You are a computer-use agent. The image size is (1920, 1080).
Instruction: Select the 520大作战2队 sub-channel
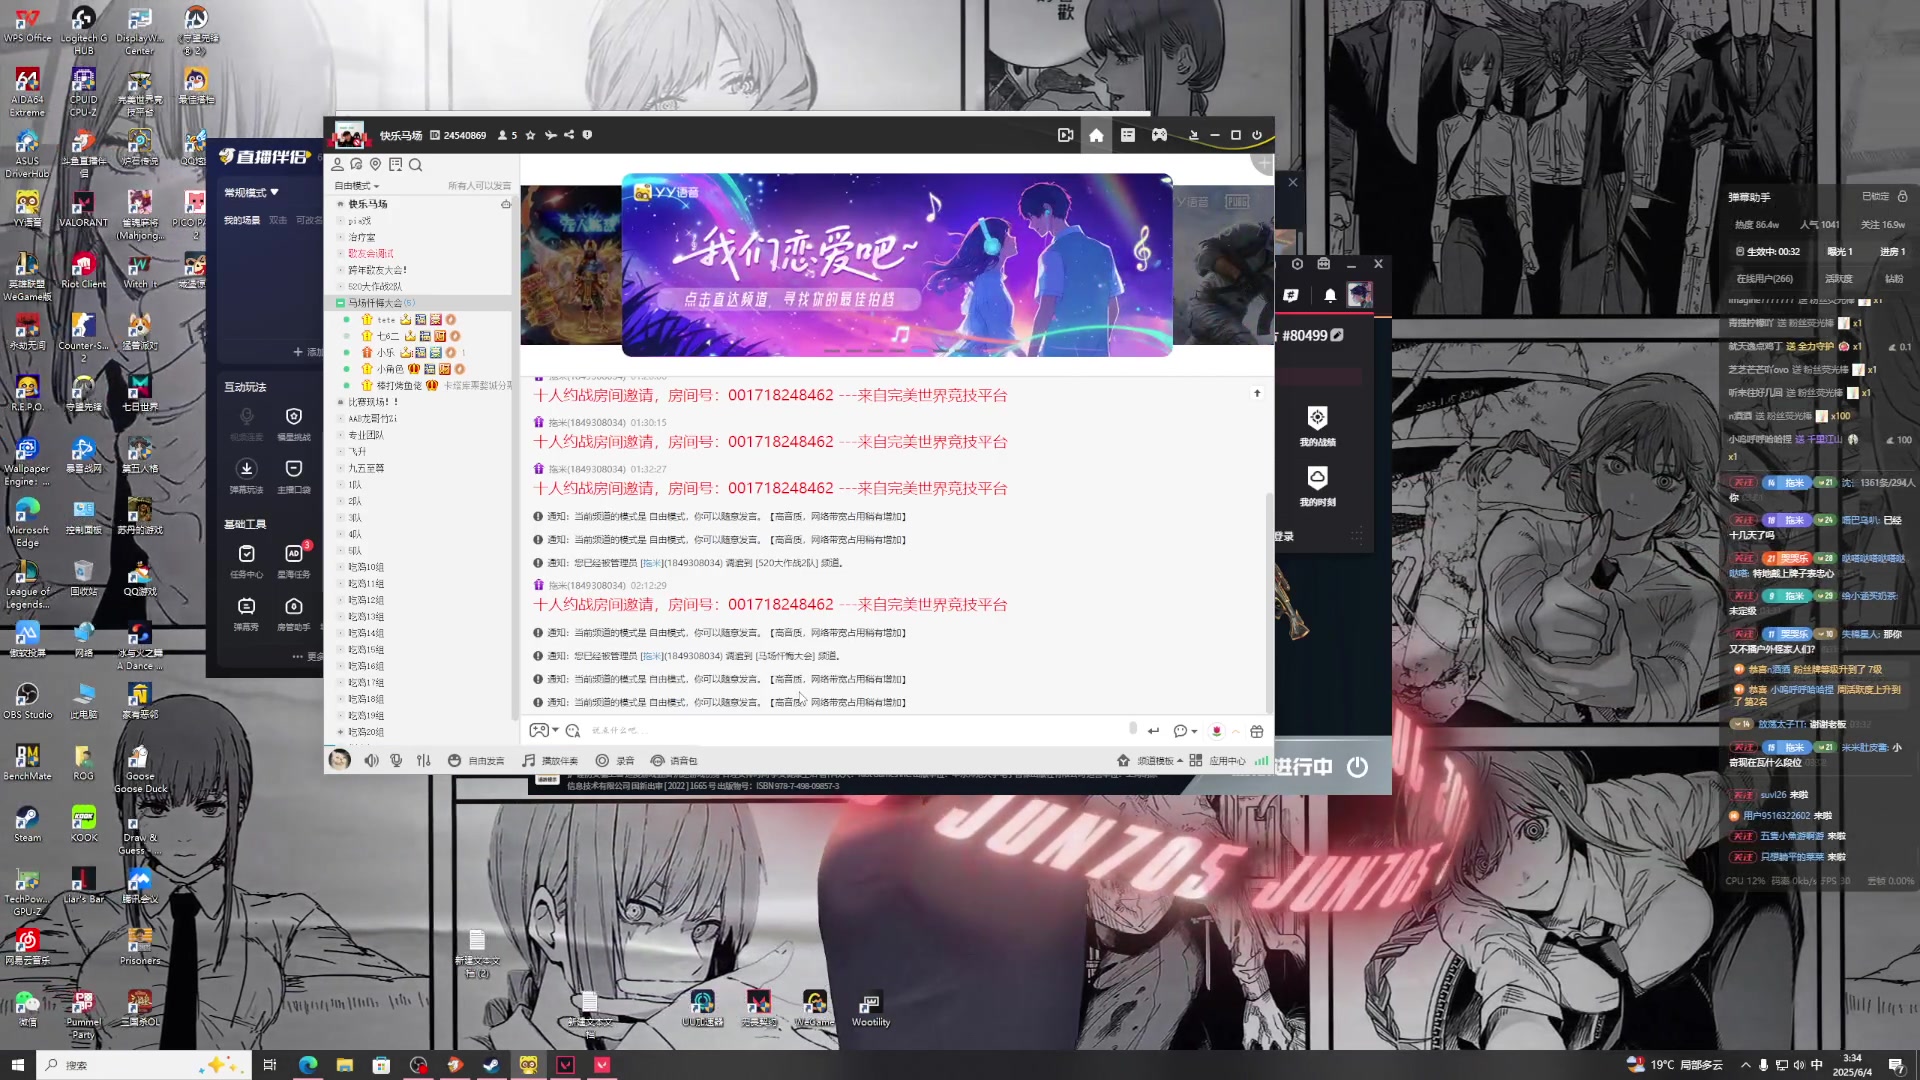pyautogui.click(x=375, y=286)
